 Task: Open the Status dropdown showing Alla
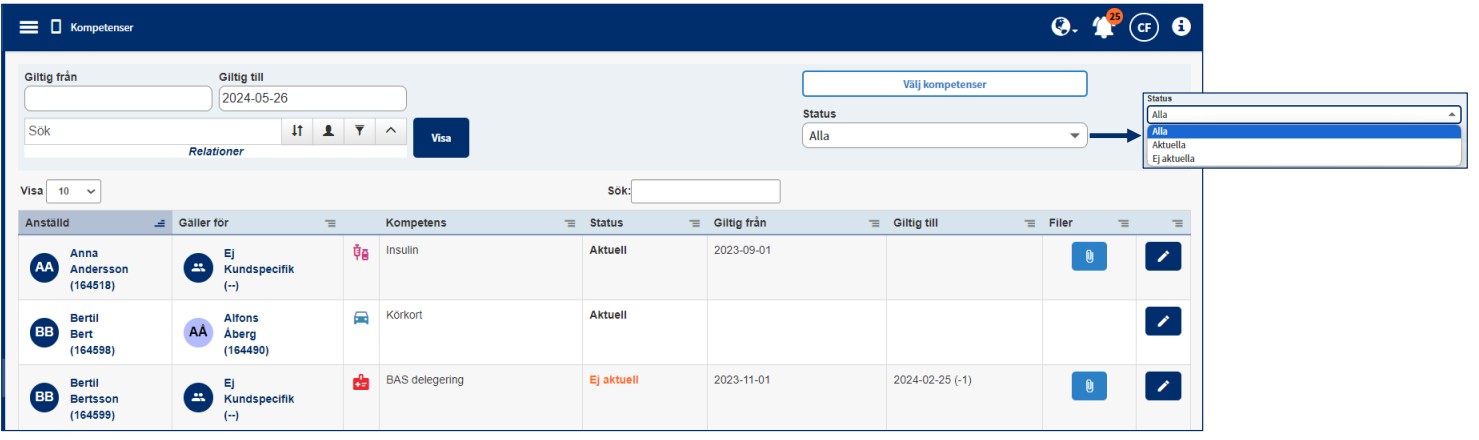[x=944, y=136]
